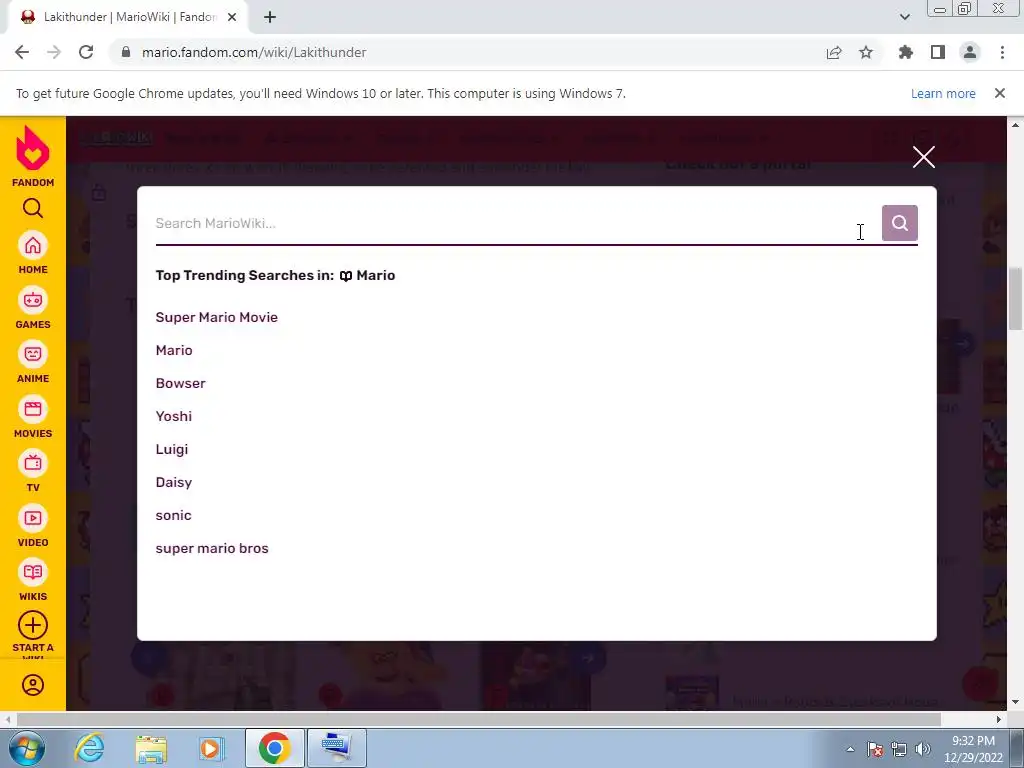
Task: Open Windows Start menu
Action: [26, 748]
